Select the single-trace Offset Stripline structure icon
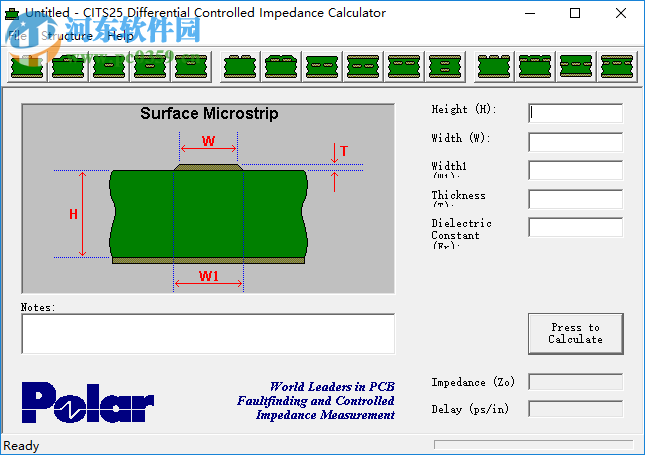 click(x=191, y=67)
